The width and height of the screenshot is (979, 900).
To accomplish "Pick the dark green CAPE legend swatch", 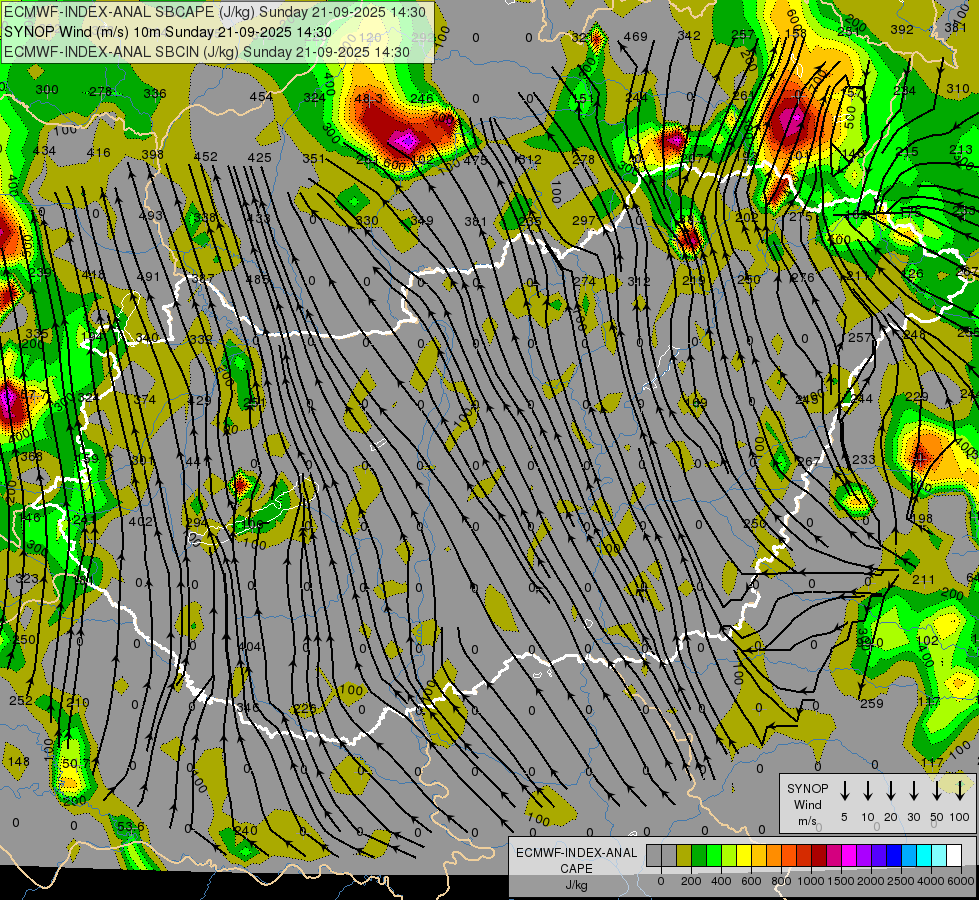I will coord(699,855).
